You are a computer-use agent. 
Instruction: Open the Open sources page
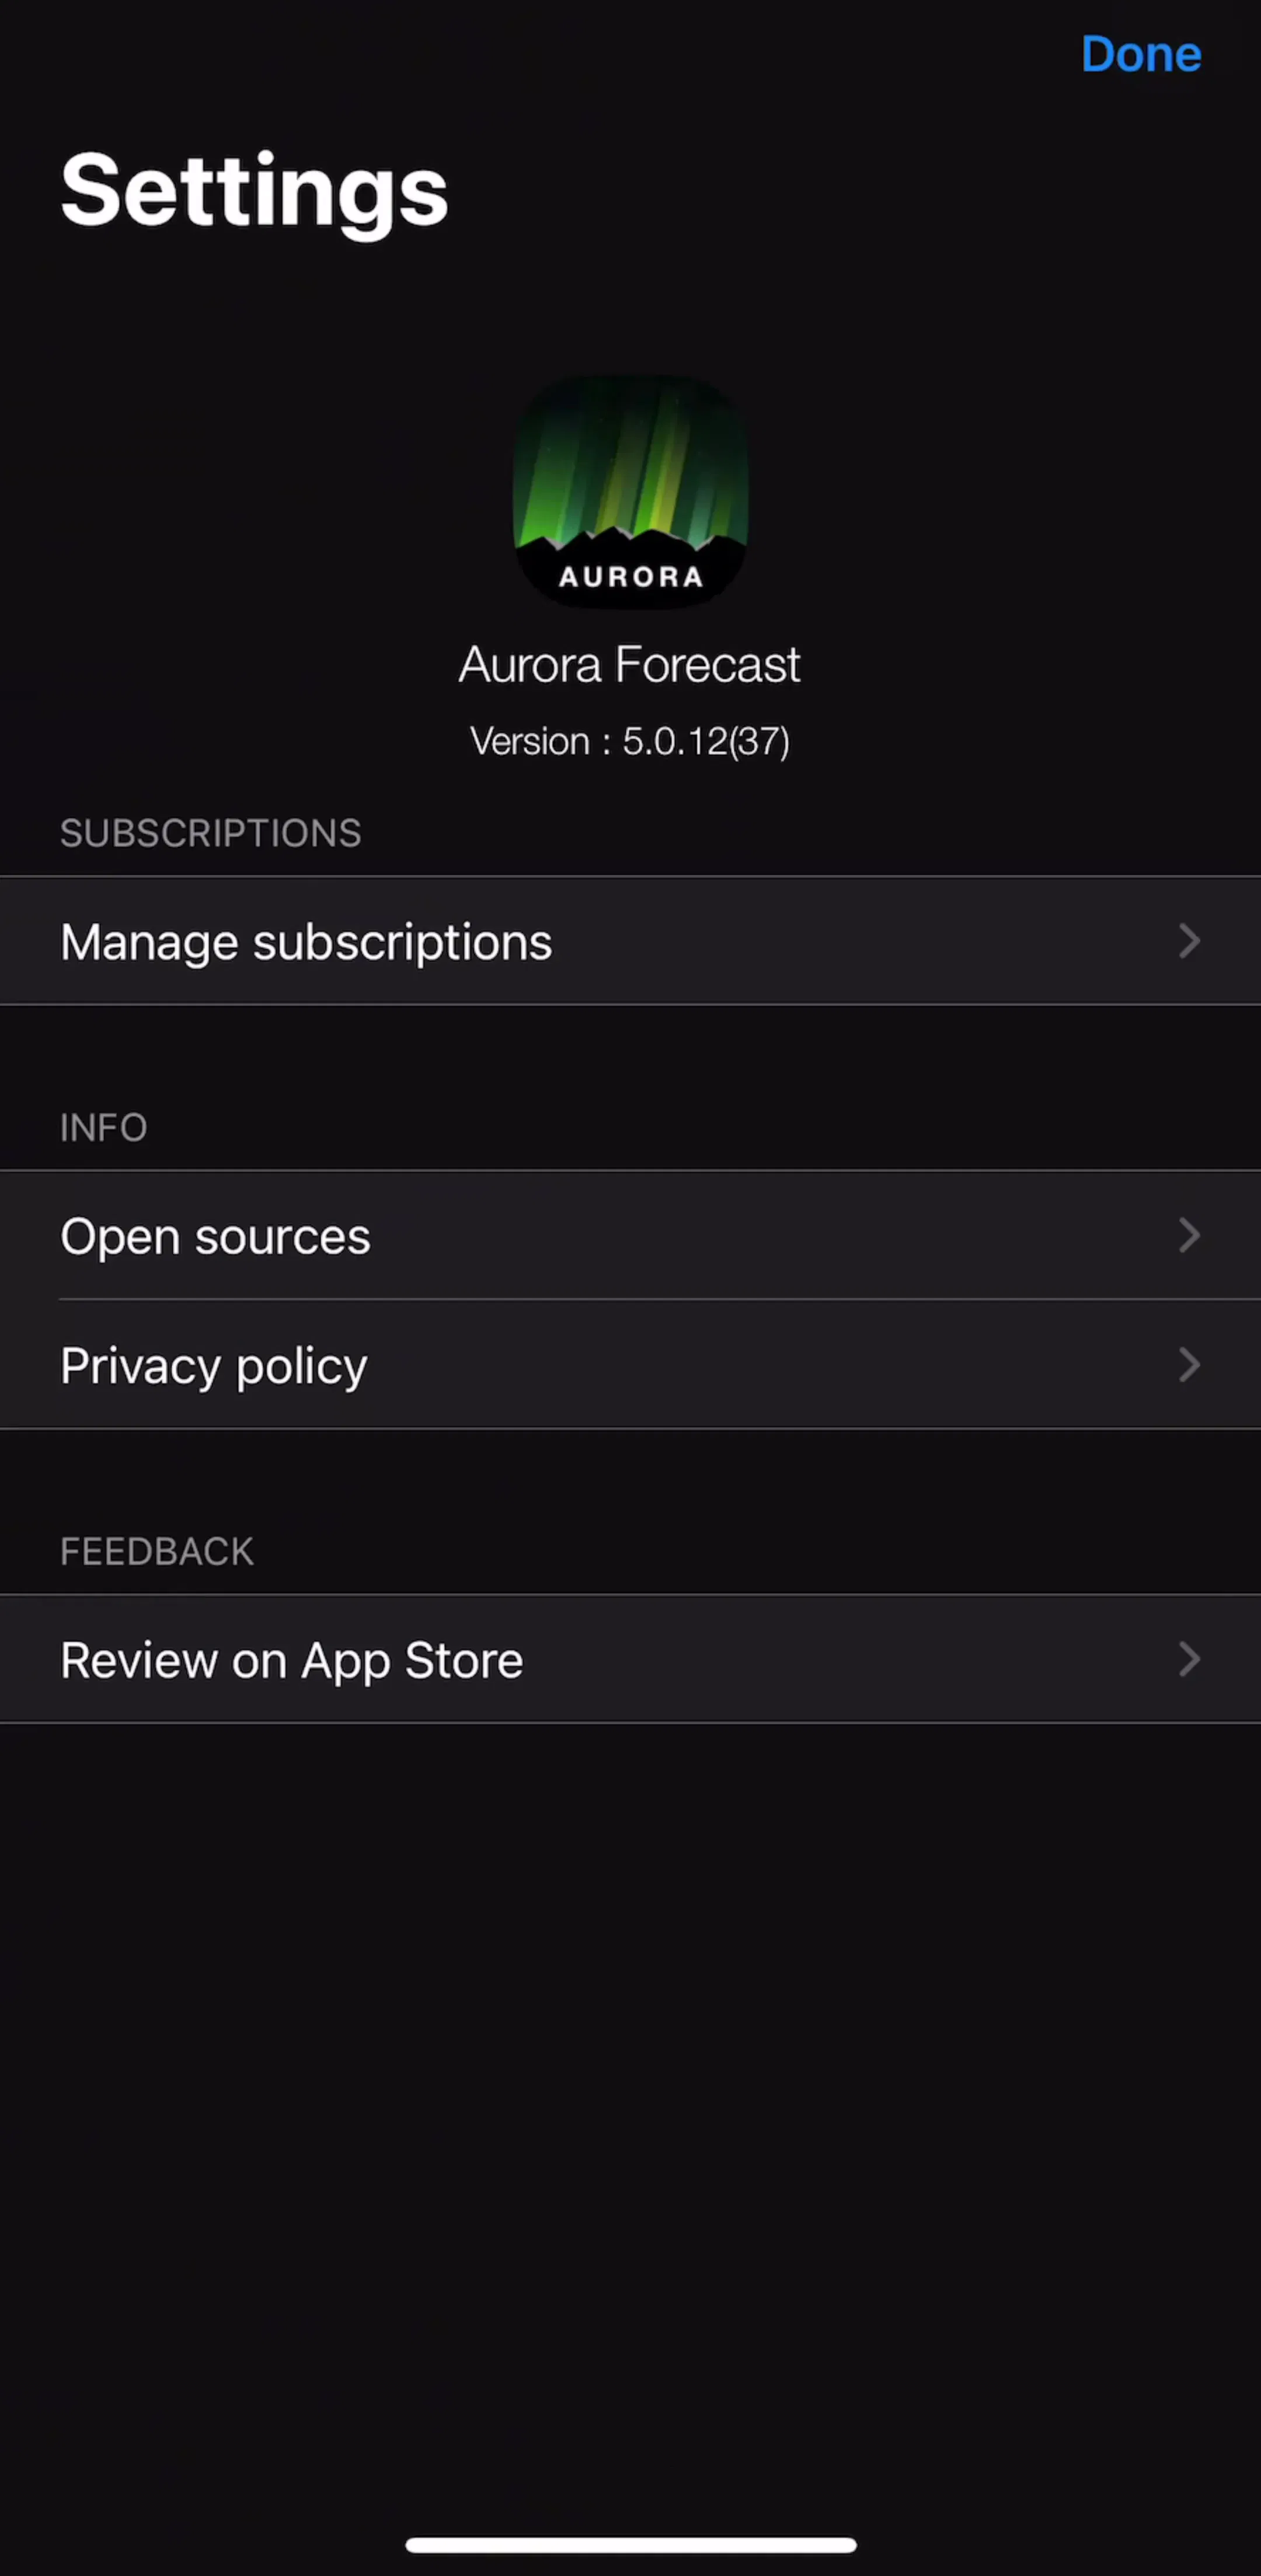click(x=630, y=1236)
